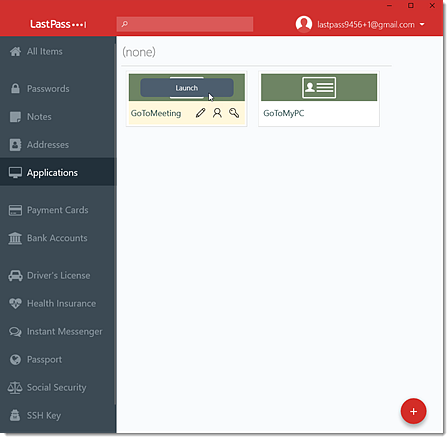Launch the GoToMeeting application
447x437 pixels.
(x=187, y=88)
